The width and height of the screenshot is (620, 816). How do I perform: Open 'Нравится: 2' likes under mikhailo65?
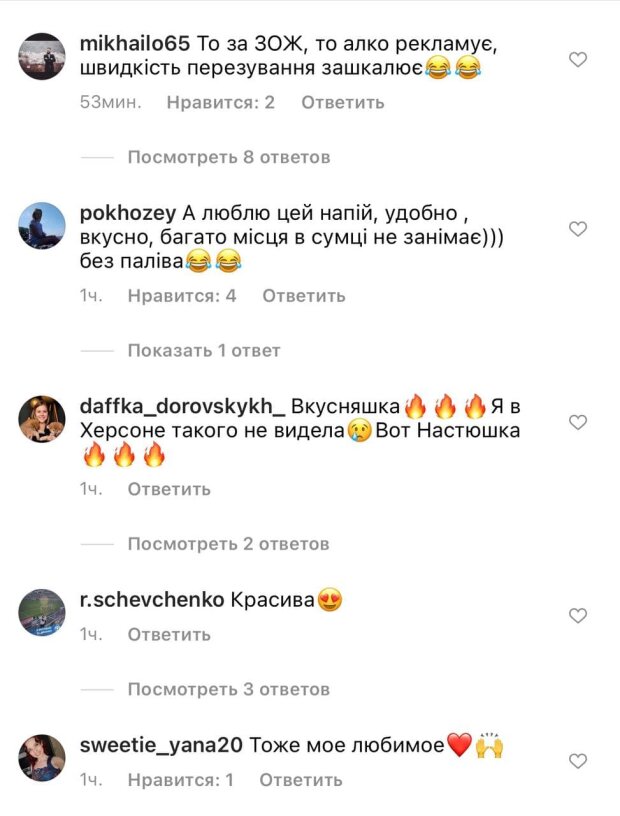(x=221, y=103)
